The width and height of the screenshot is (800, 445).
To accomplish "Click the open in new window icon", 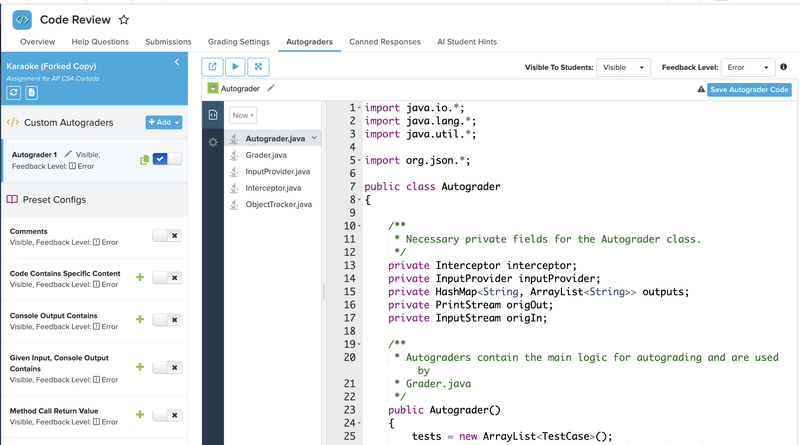I will click(x=212, y=67).
